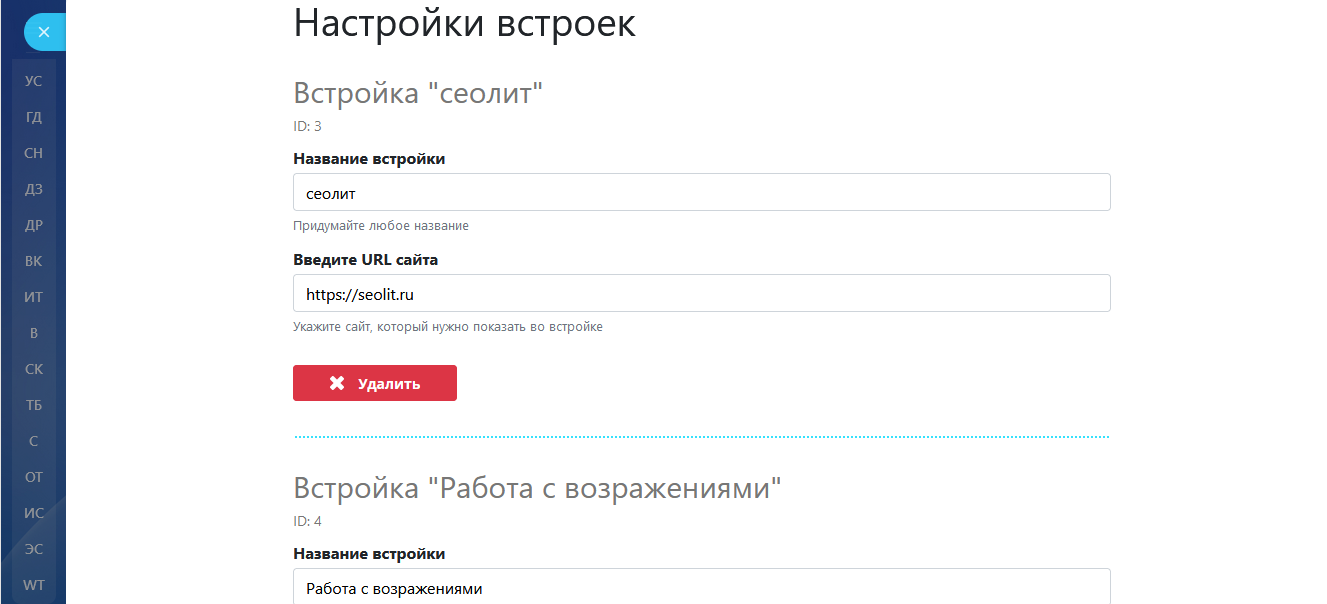Open the ДЗ sidebar item
Image resolution: width=1327 pixels, height=604 pixels.
click(34, 189)
